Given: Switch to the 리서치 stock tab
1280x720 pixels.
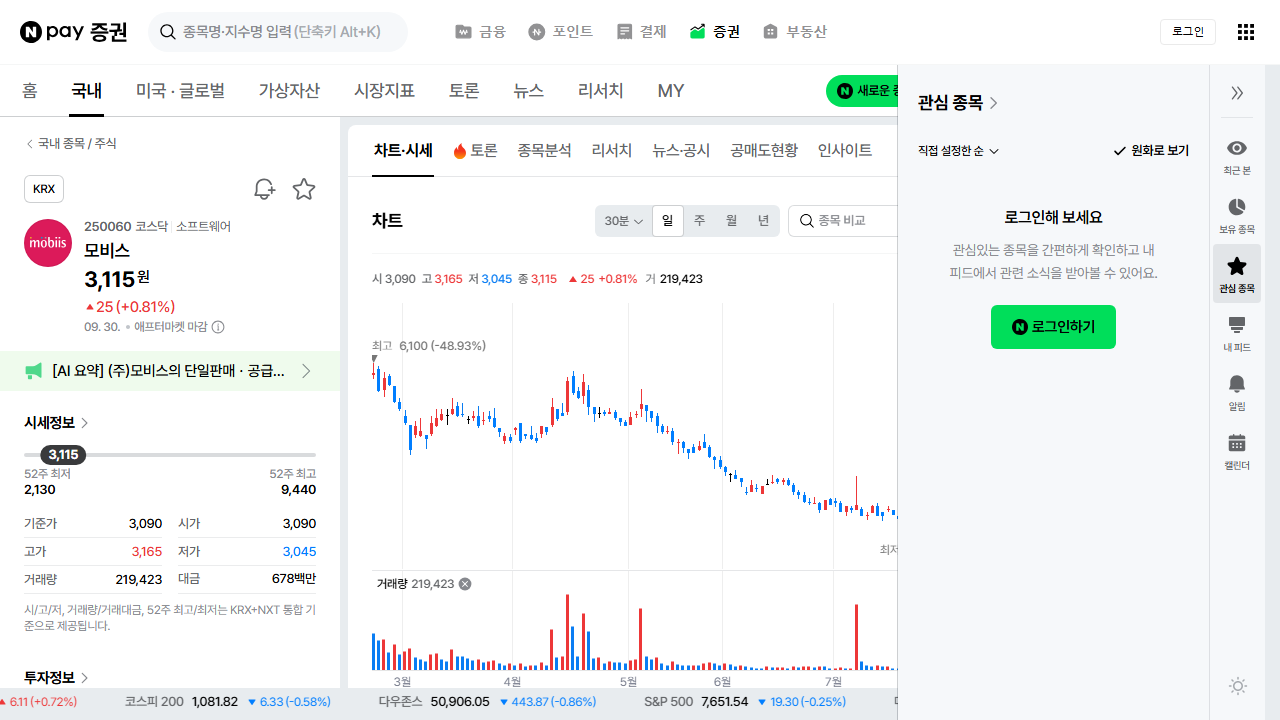Looking at the screenshot, I should [x=612, y=151].
